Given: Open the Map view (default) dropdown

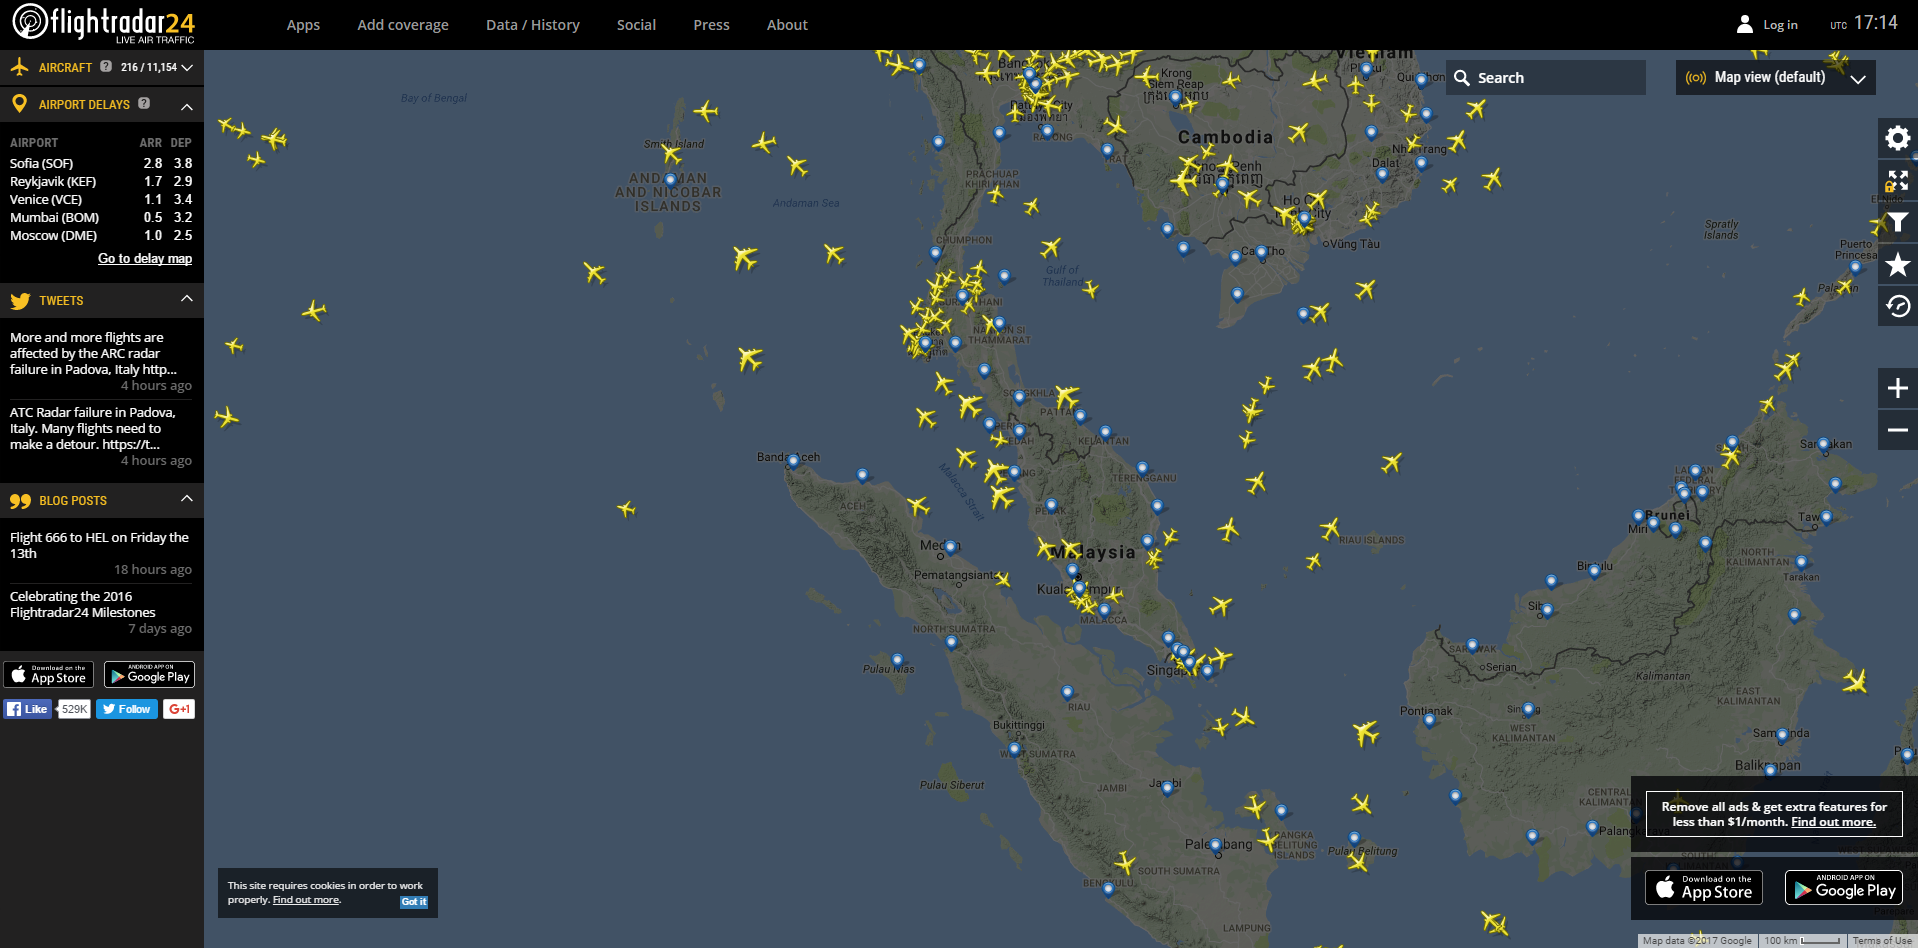Looking at the screenshot, I should pos(1775,78).
